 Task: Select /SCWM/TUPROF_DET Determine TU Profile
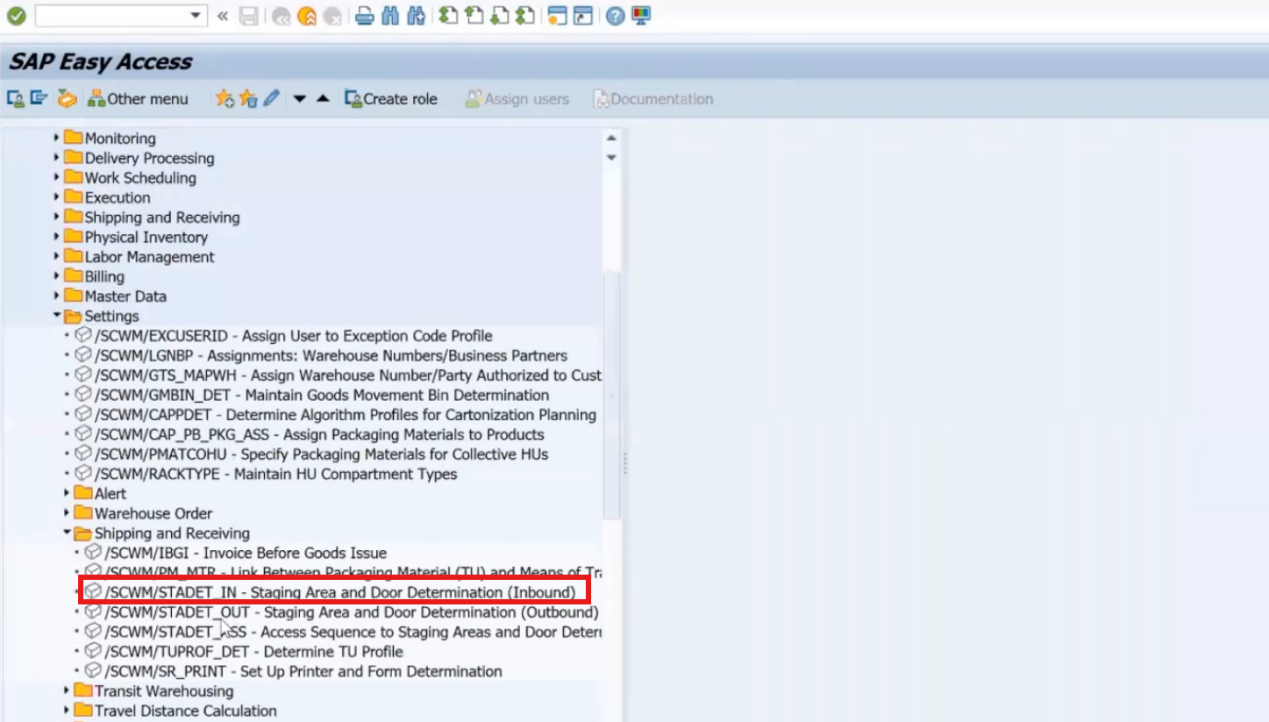tap(244, 651)
